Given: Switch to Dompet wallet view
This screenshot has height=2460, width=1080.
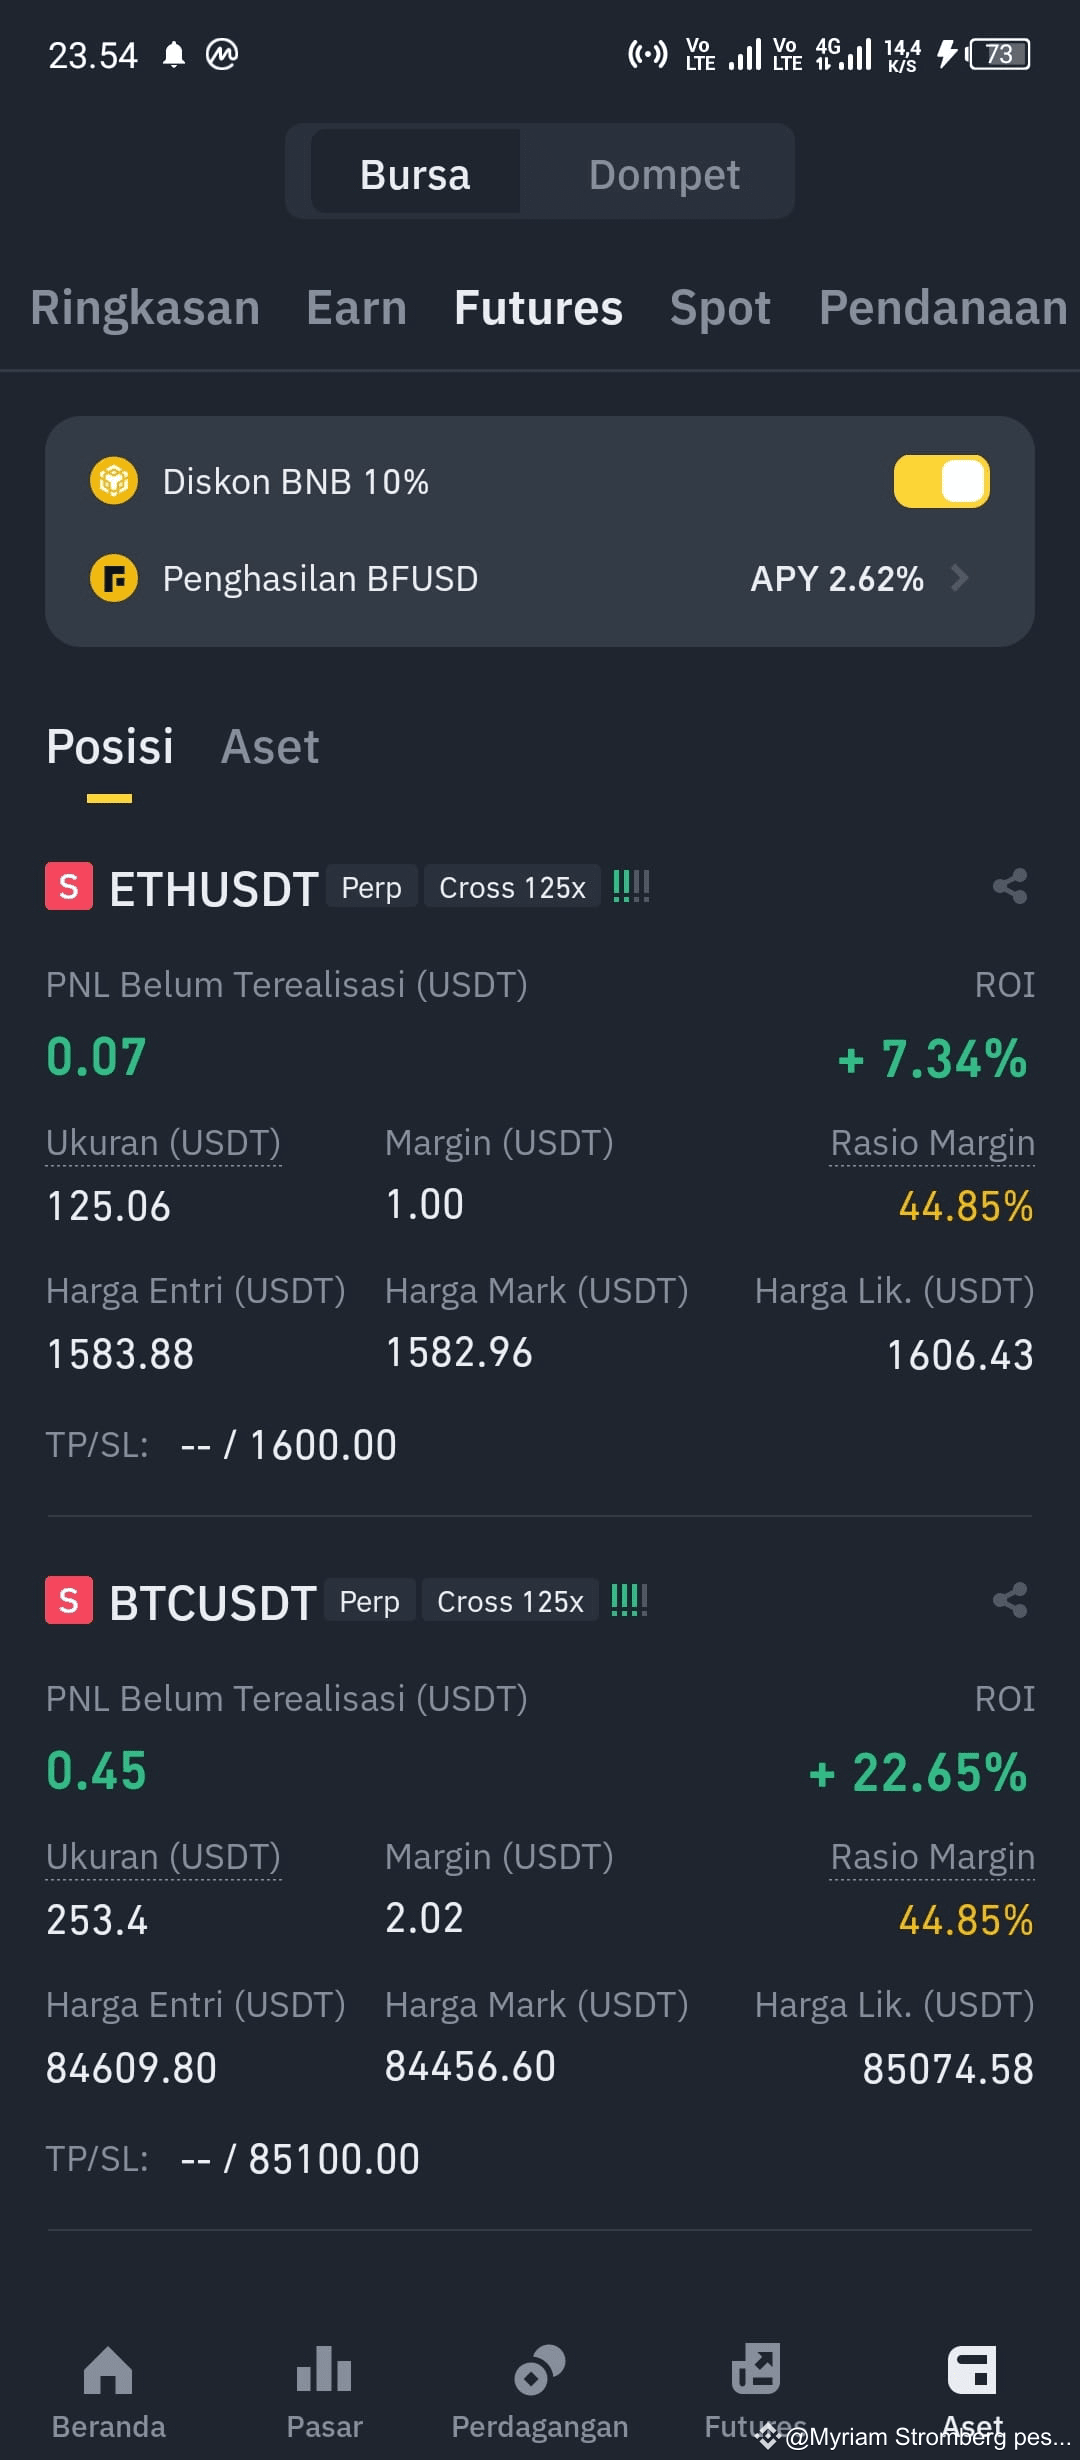Looking at the screenshot, I should click(664, 174).
